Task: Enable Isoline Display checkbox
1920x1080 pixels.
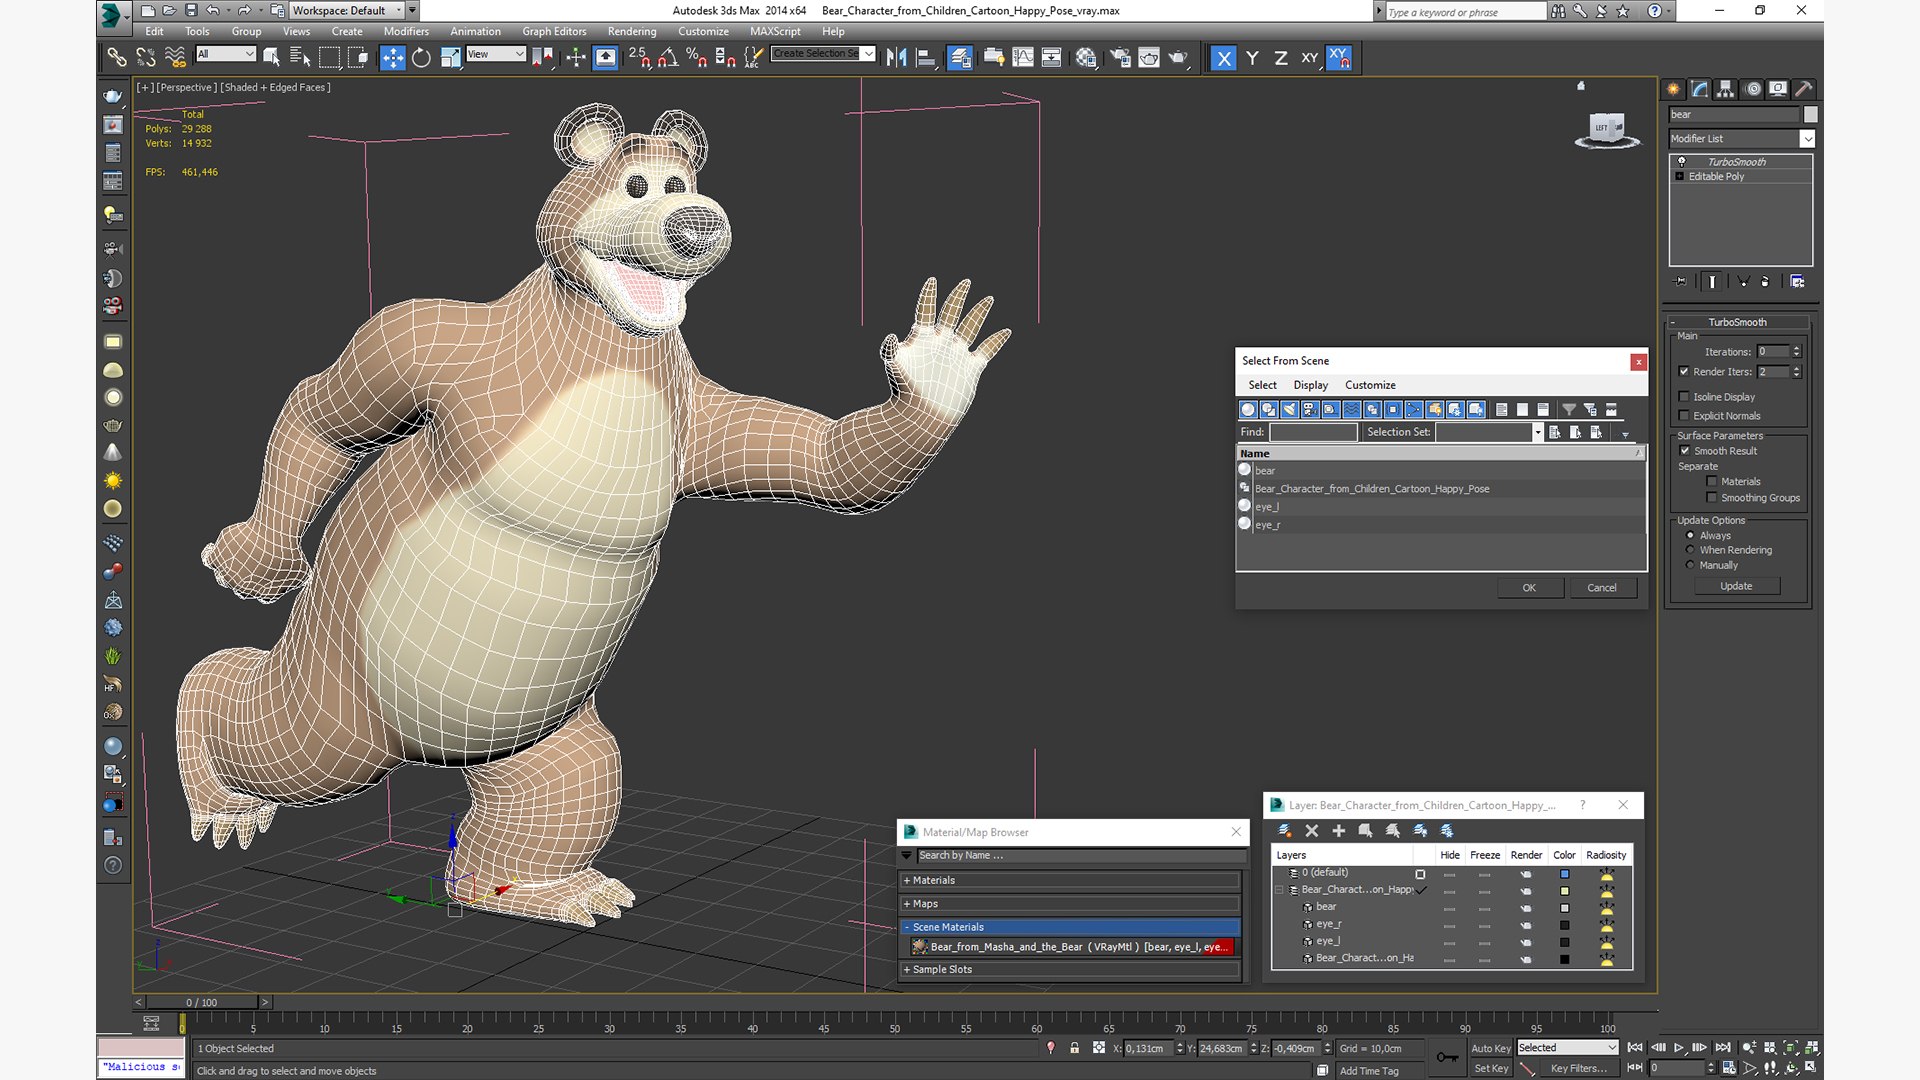Action: [1684, 397]
